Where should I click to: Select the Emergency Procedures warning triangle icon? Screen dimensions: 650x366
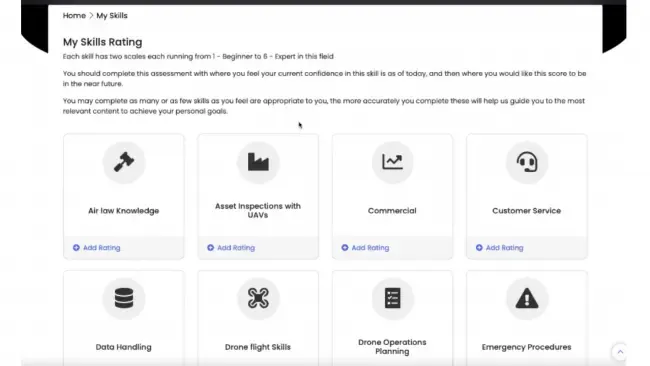526,298
